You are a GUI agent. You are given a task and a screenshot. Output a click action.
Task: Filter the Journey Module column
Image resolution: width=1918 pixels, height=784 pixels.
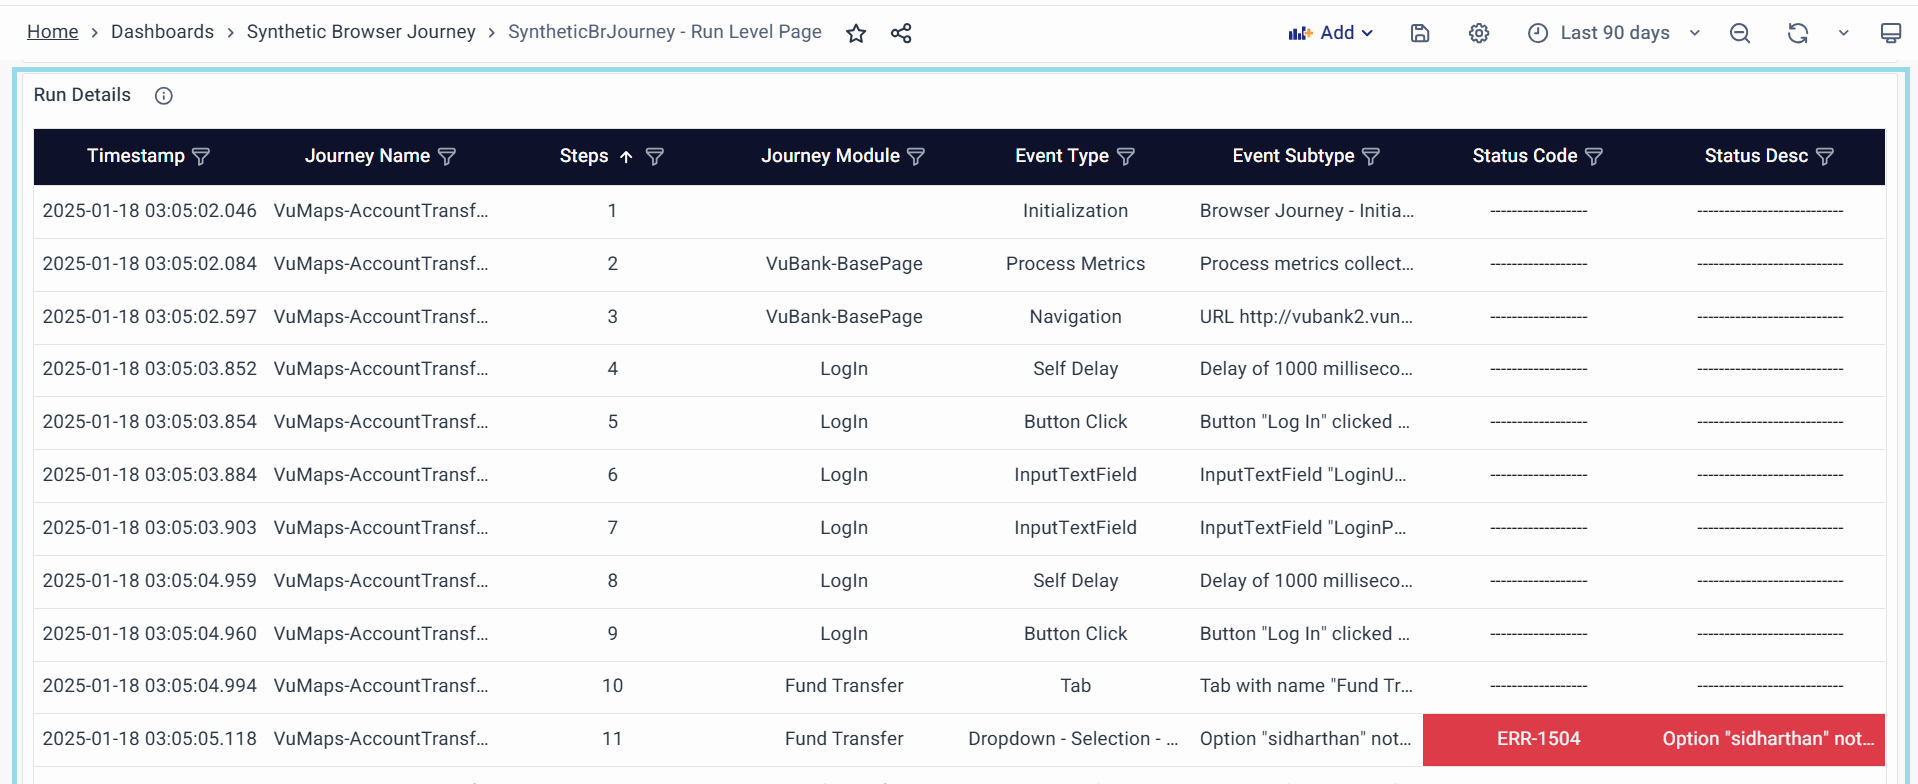pos(916,157)
